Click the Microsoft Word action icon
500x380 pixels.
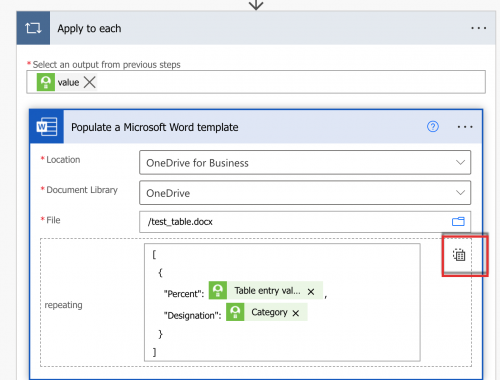[x=47, y=127]
